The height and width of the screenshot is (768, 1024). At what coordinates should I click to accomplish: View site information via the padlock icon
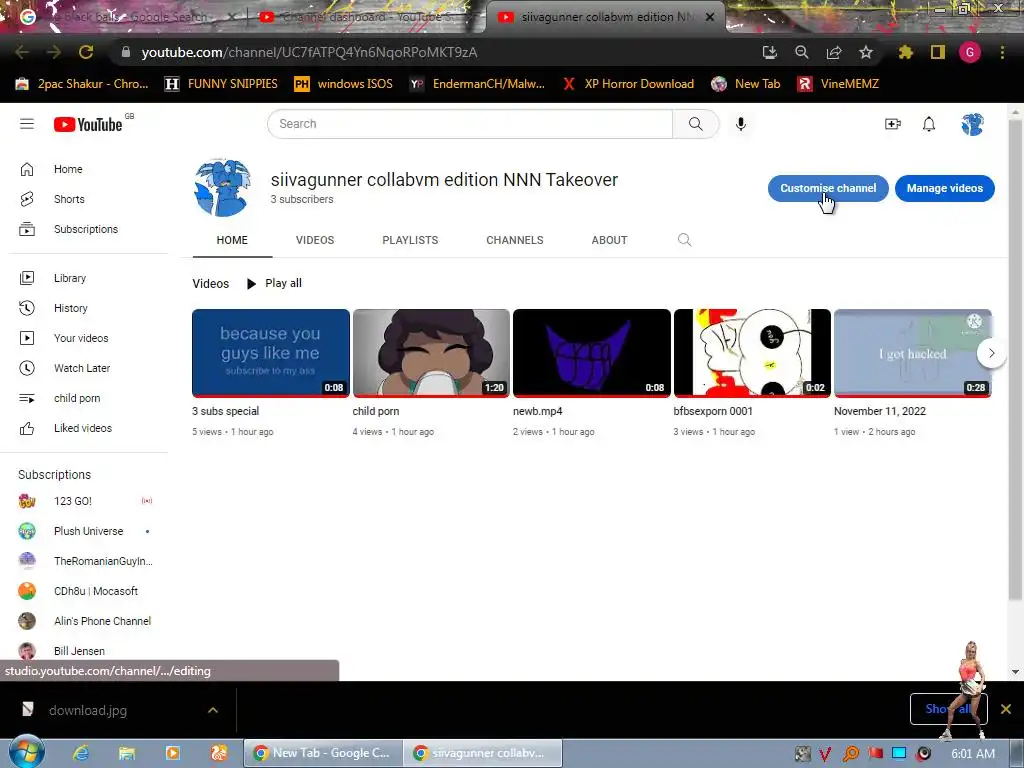(x=125, y=52)
